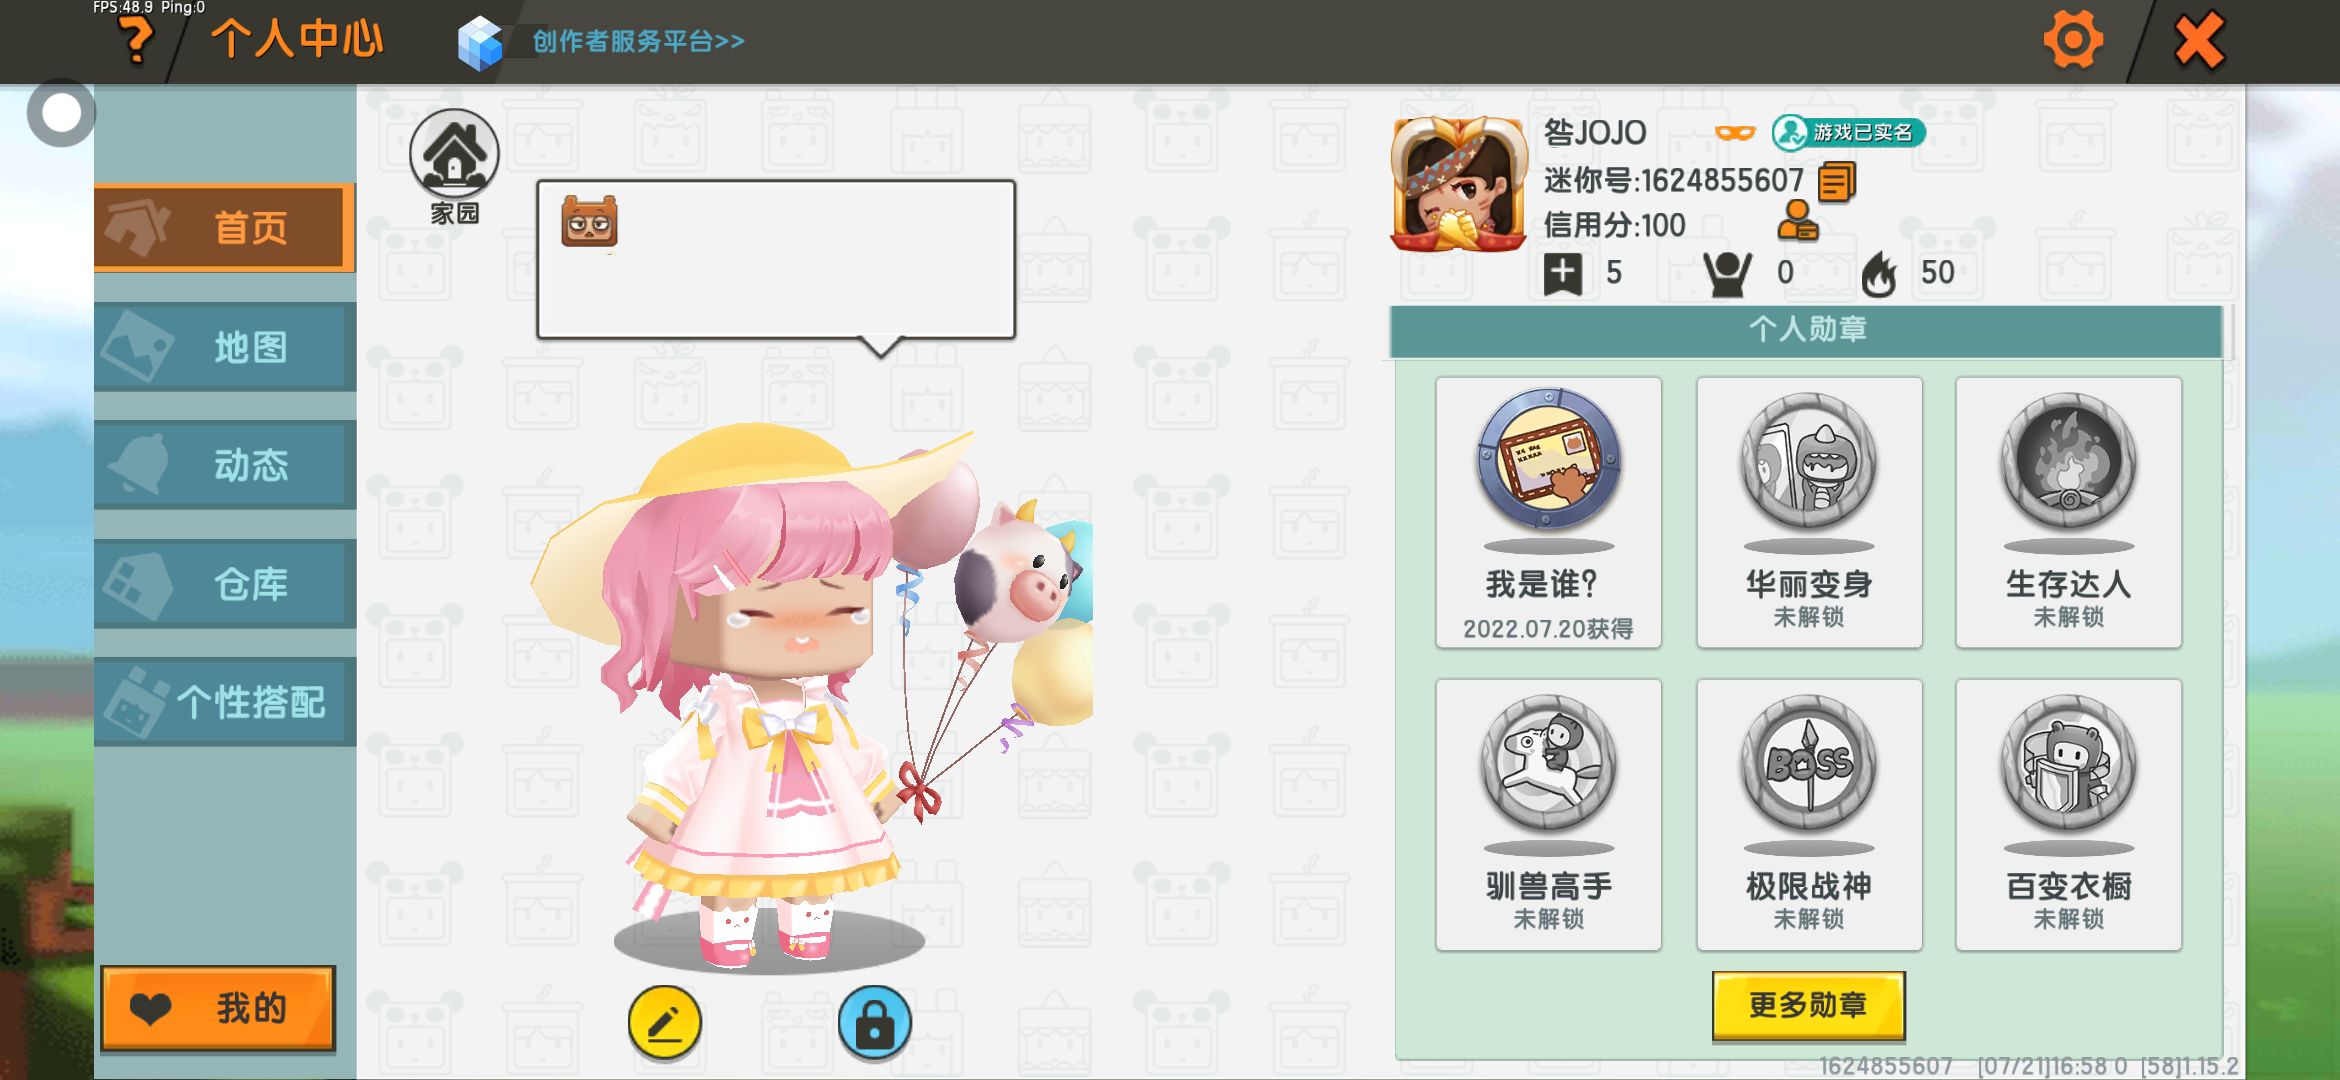Click the player avatar portrait
Screen dimensions: 2340x1080
click(x=1458, y=185)
